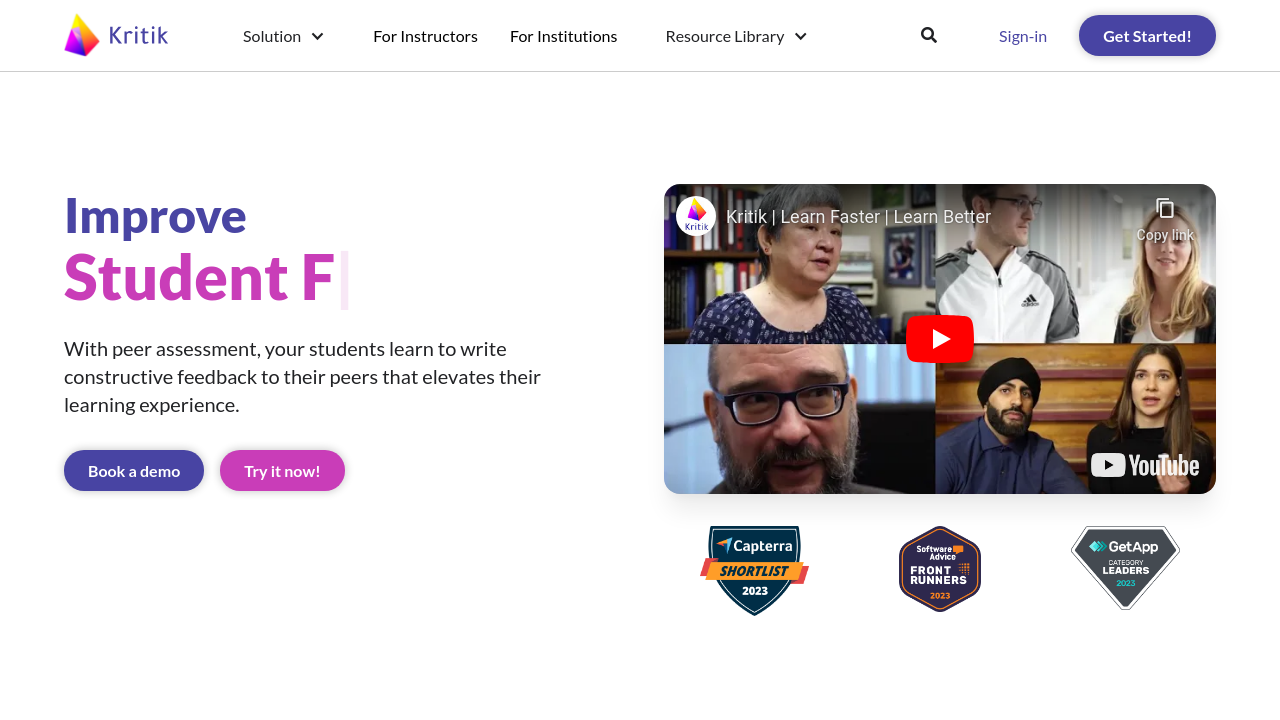Open the video title Kritik | Learn Faster
1280x720 pixels.
coord(858,217)
